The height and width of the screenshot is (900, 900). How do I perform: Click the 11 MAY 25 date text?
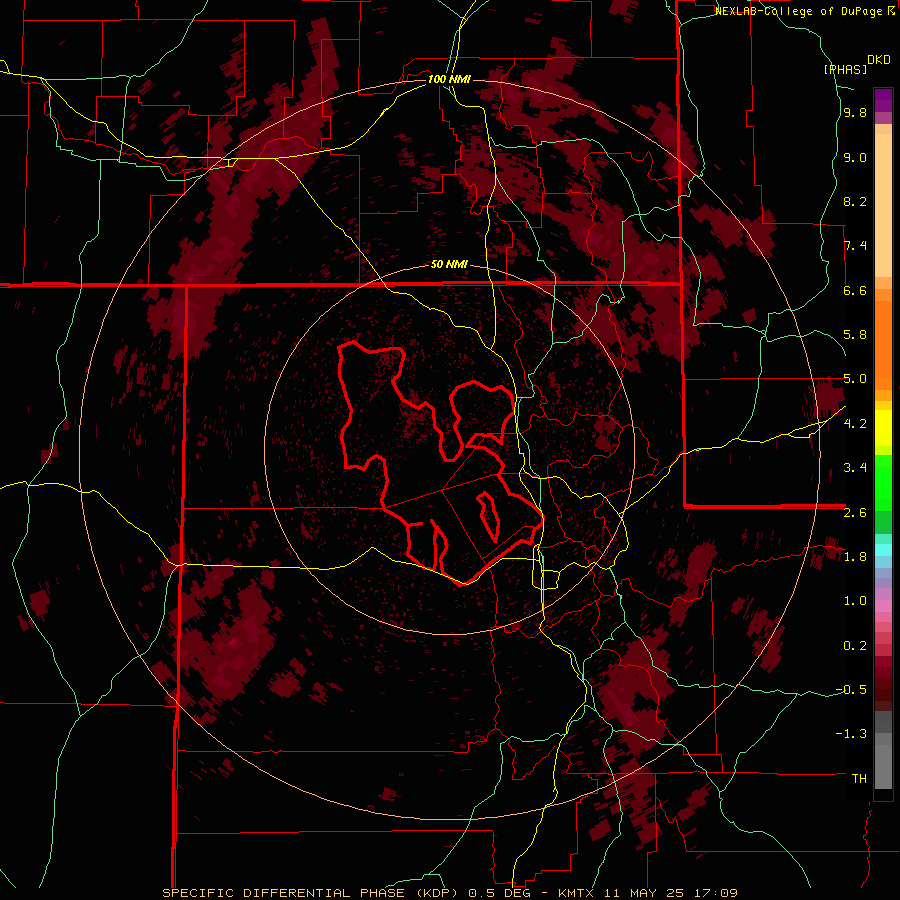[645, 893]
